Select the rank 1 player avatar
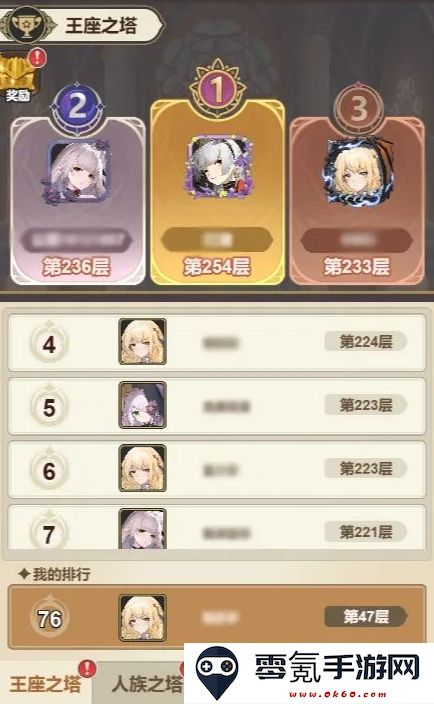Screen dimensions: 434x704 [x=219, y=166]
